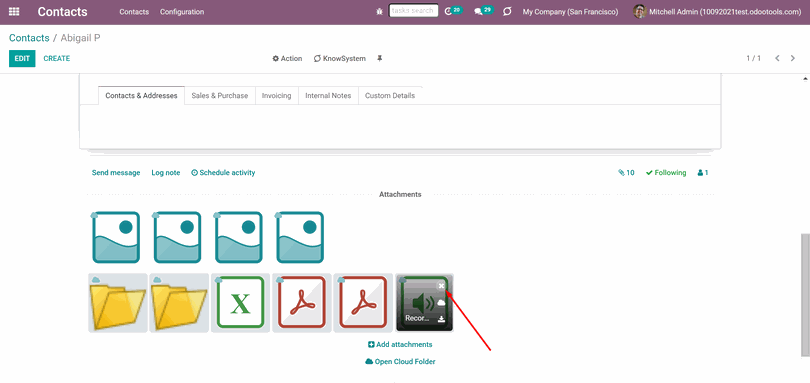This screenshot has width=810, height=383.
Task: Click the EDIT button
Action: [x=22, y=58]
